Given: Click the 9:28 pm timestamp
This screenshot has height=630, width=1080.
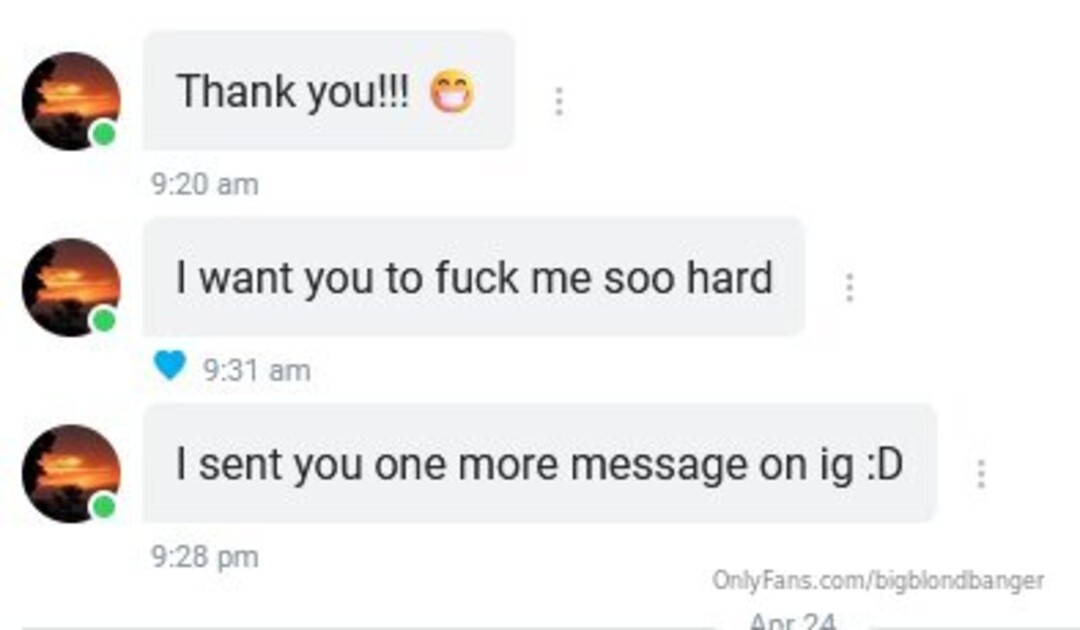Looking at the screenshot, I should [x=205, y=556].
